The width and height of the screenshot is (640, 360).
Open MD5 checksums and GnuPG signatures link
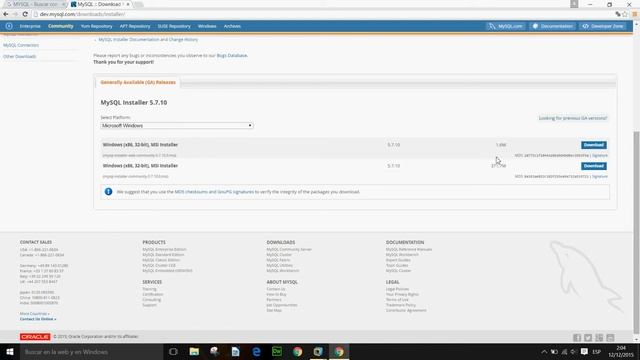[214, 192]
